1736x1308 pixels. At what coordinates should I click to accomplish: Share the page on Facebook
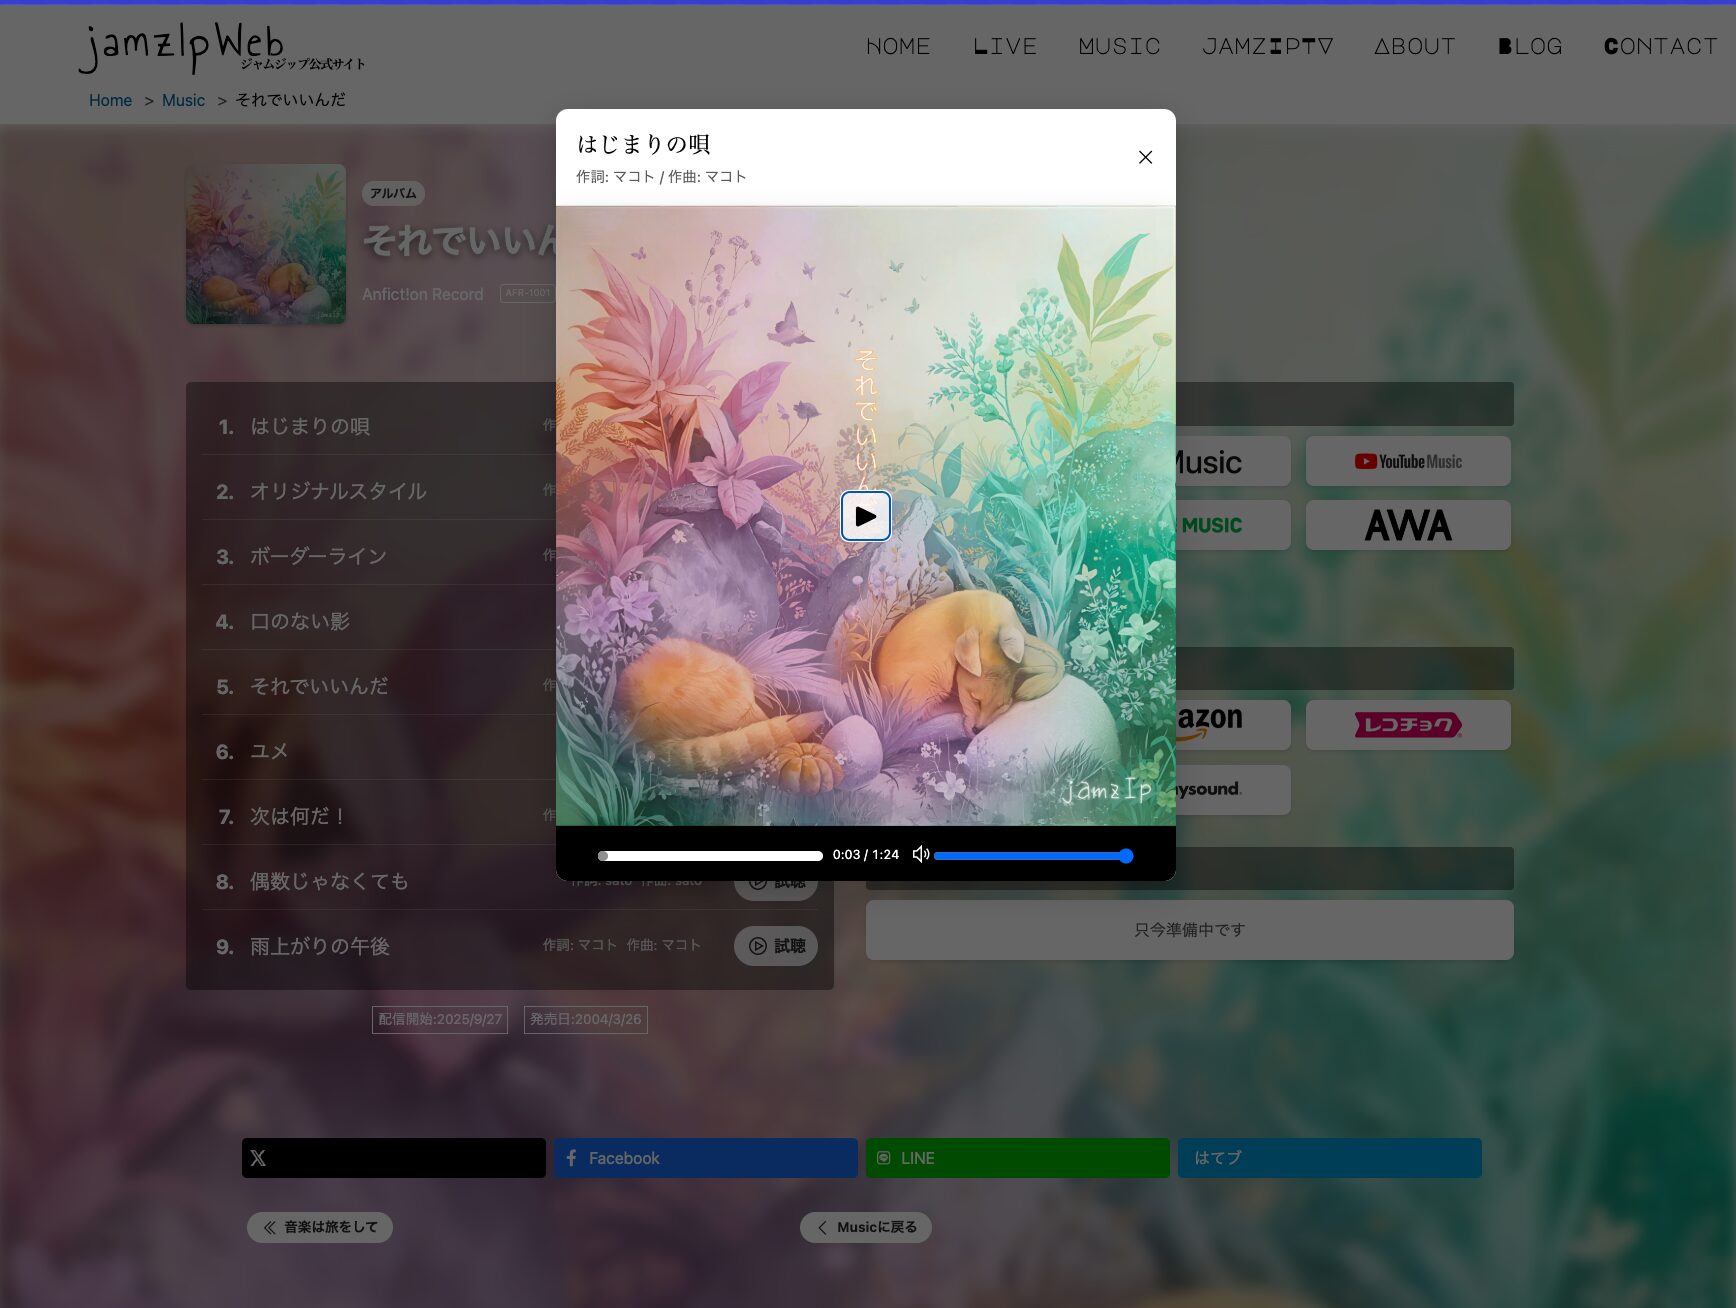(x=705, y=1158)
